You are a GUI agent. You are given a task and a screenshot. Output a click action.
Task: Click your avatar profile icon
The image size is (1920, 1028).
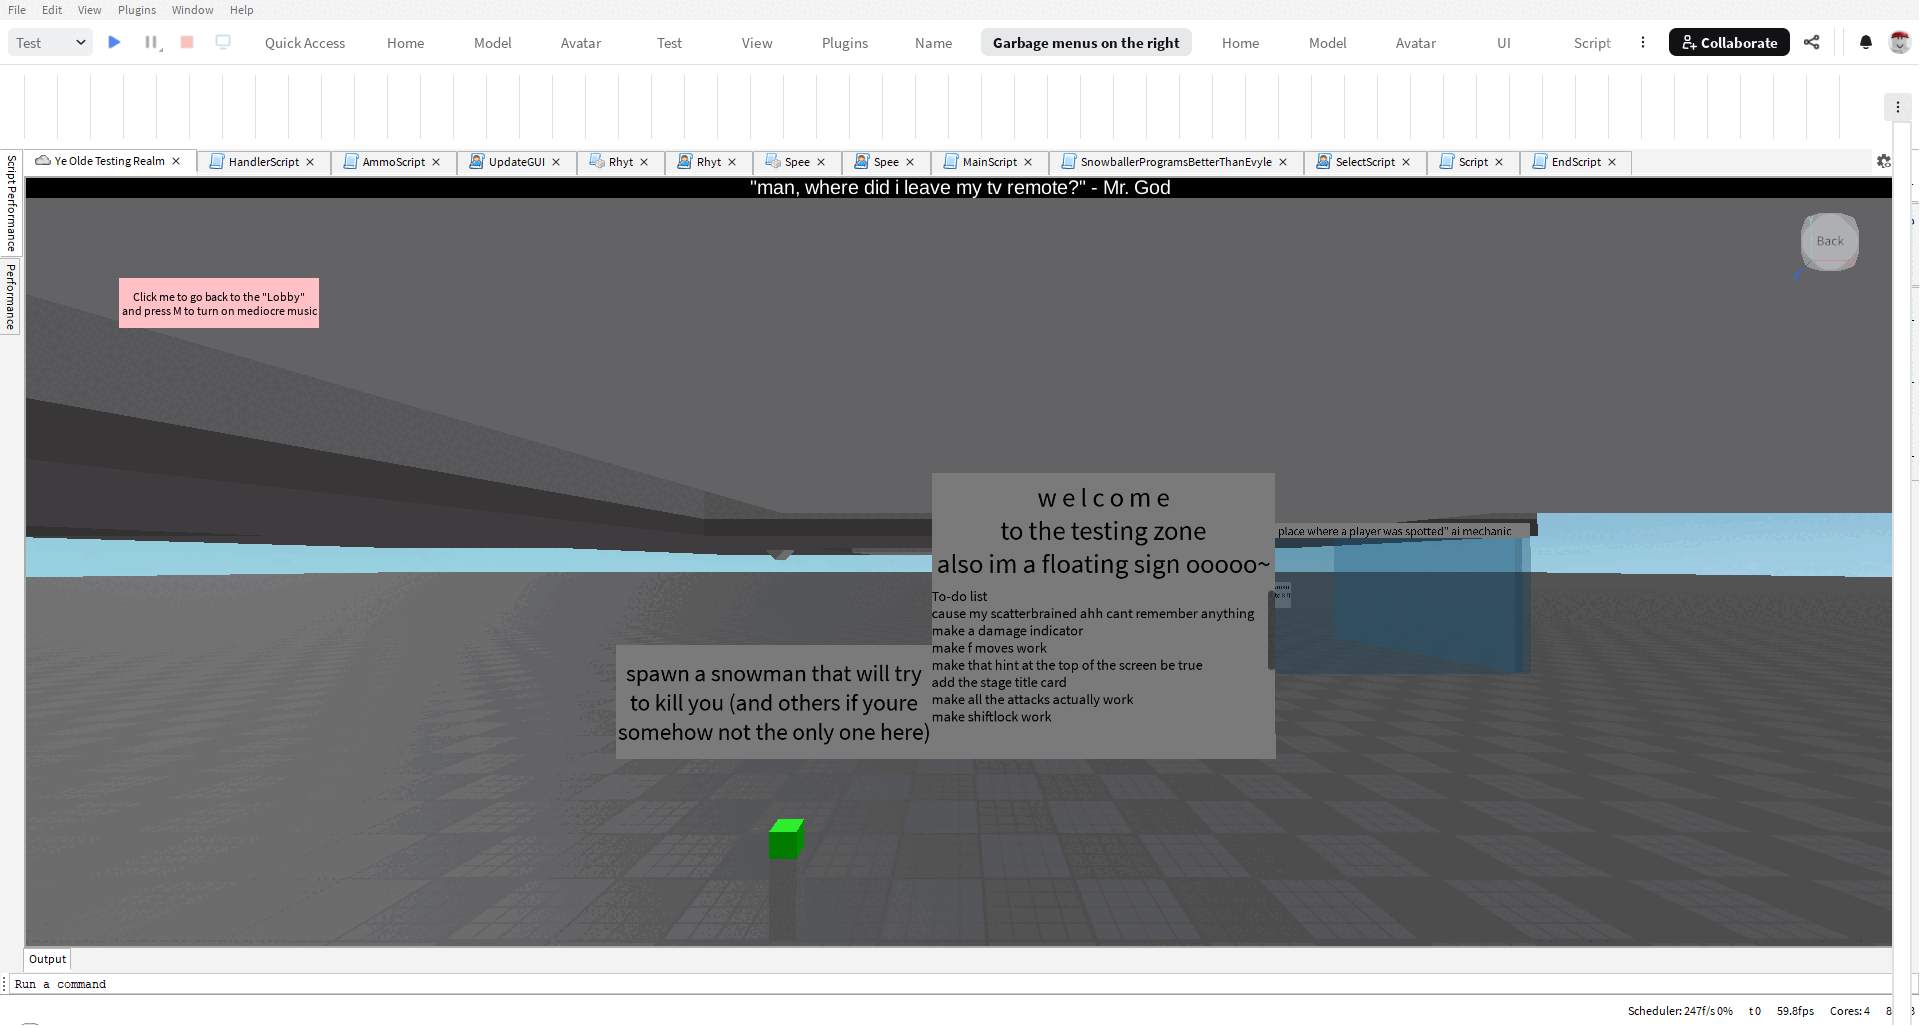1899,42
